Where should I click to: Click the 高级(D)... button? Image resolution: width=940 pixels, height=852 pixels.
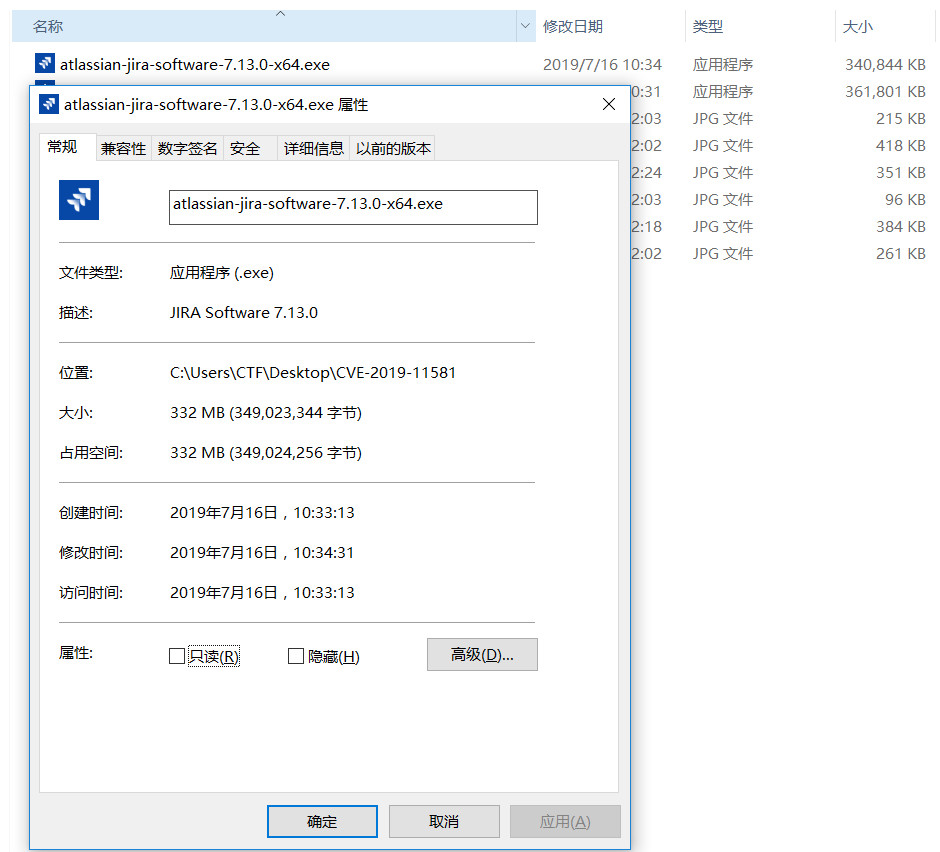coord(482,654)
